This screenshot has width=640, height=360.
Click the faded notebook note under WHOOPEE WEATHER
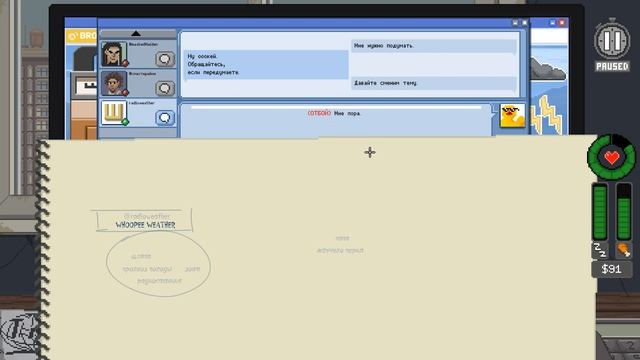158,264
